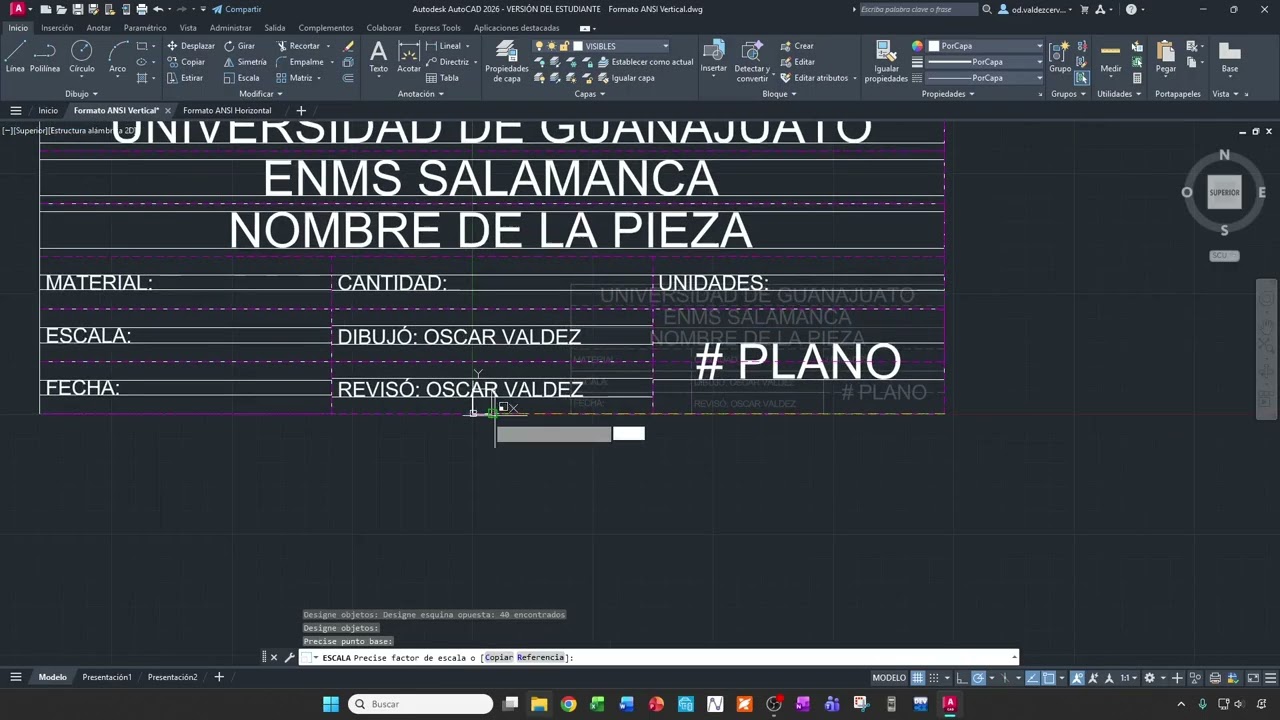This screenshot has width=1280, height=720.
Task: Toggle the drawing grid display in status bar
Action: [x=917, y=678]
